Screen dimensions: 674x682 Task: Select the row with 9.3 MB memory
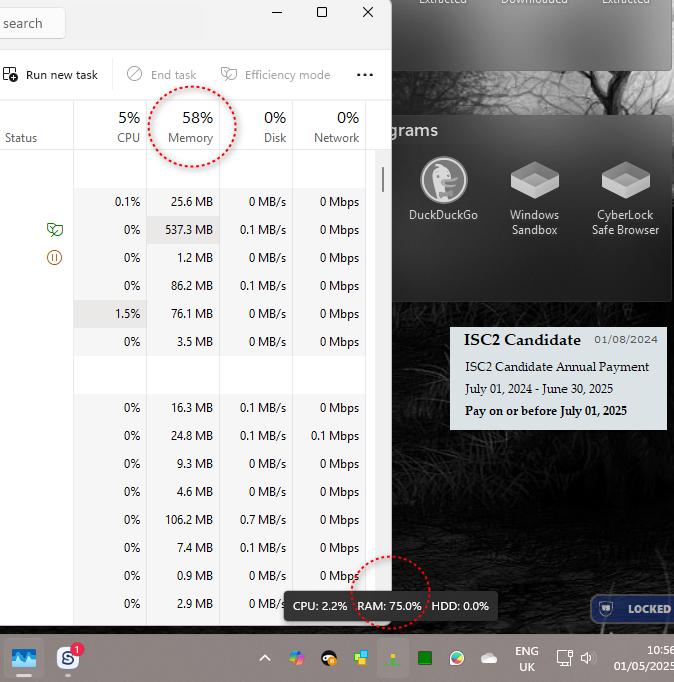pyautogui.click(x=183, y=464)
